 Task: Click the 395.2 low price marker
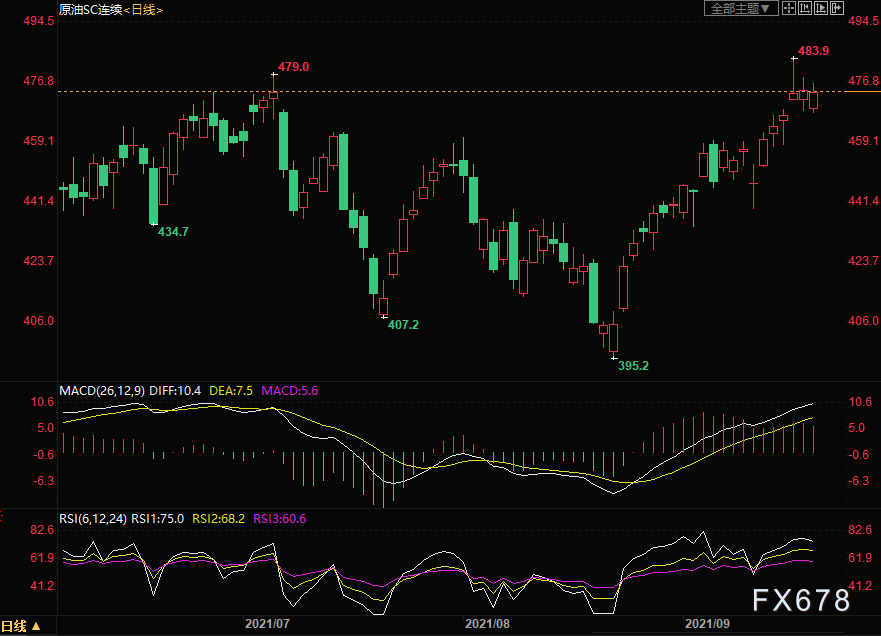coord(633,366)
